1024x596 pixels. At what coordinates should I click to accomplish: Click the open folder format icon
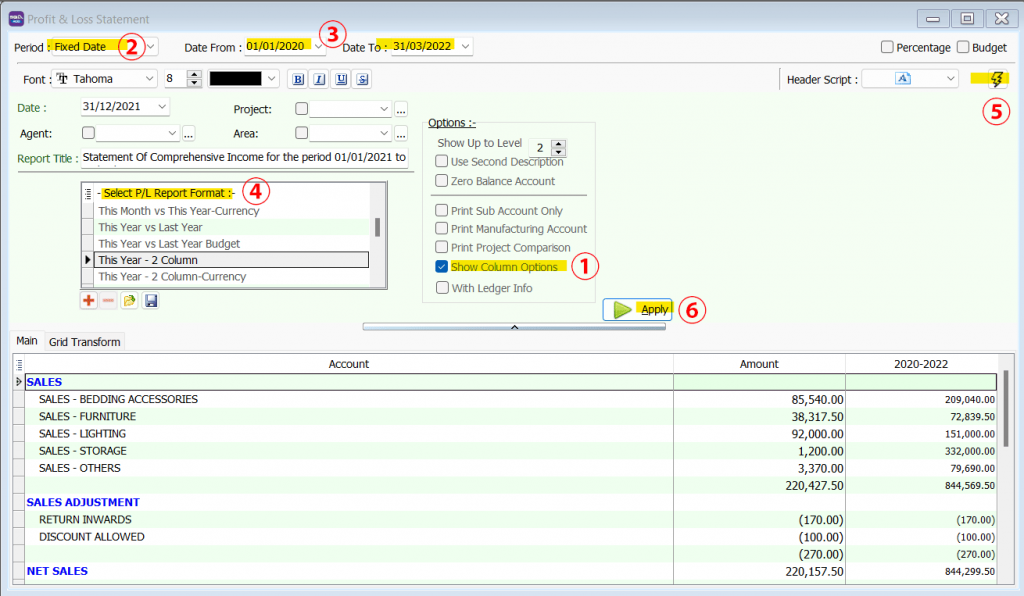tap(129, 300)
